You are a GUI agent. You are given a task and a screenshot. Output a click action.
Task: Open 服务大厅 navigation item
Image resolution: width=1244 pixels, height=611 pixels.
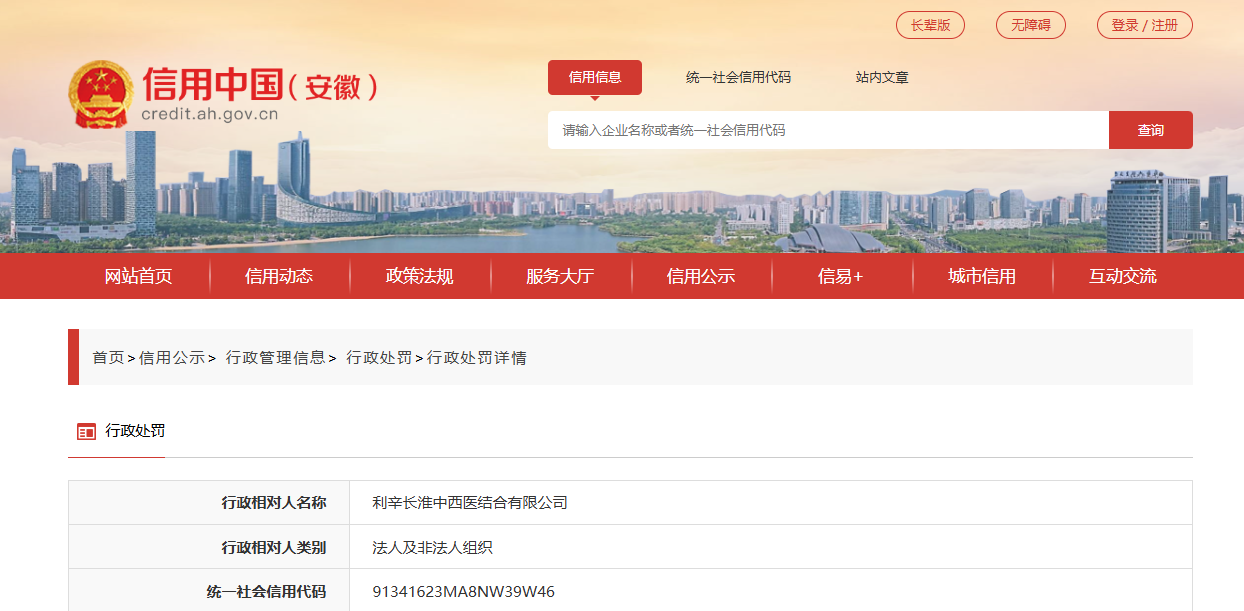[560, 276]
